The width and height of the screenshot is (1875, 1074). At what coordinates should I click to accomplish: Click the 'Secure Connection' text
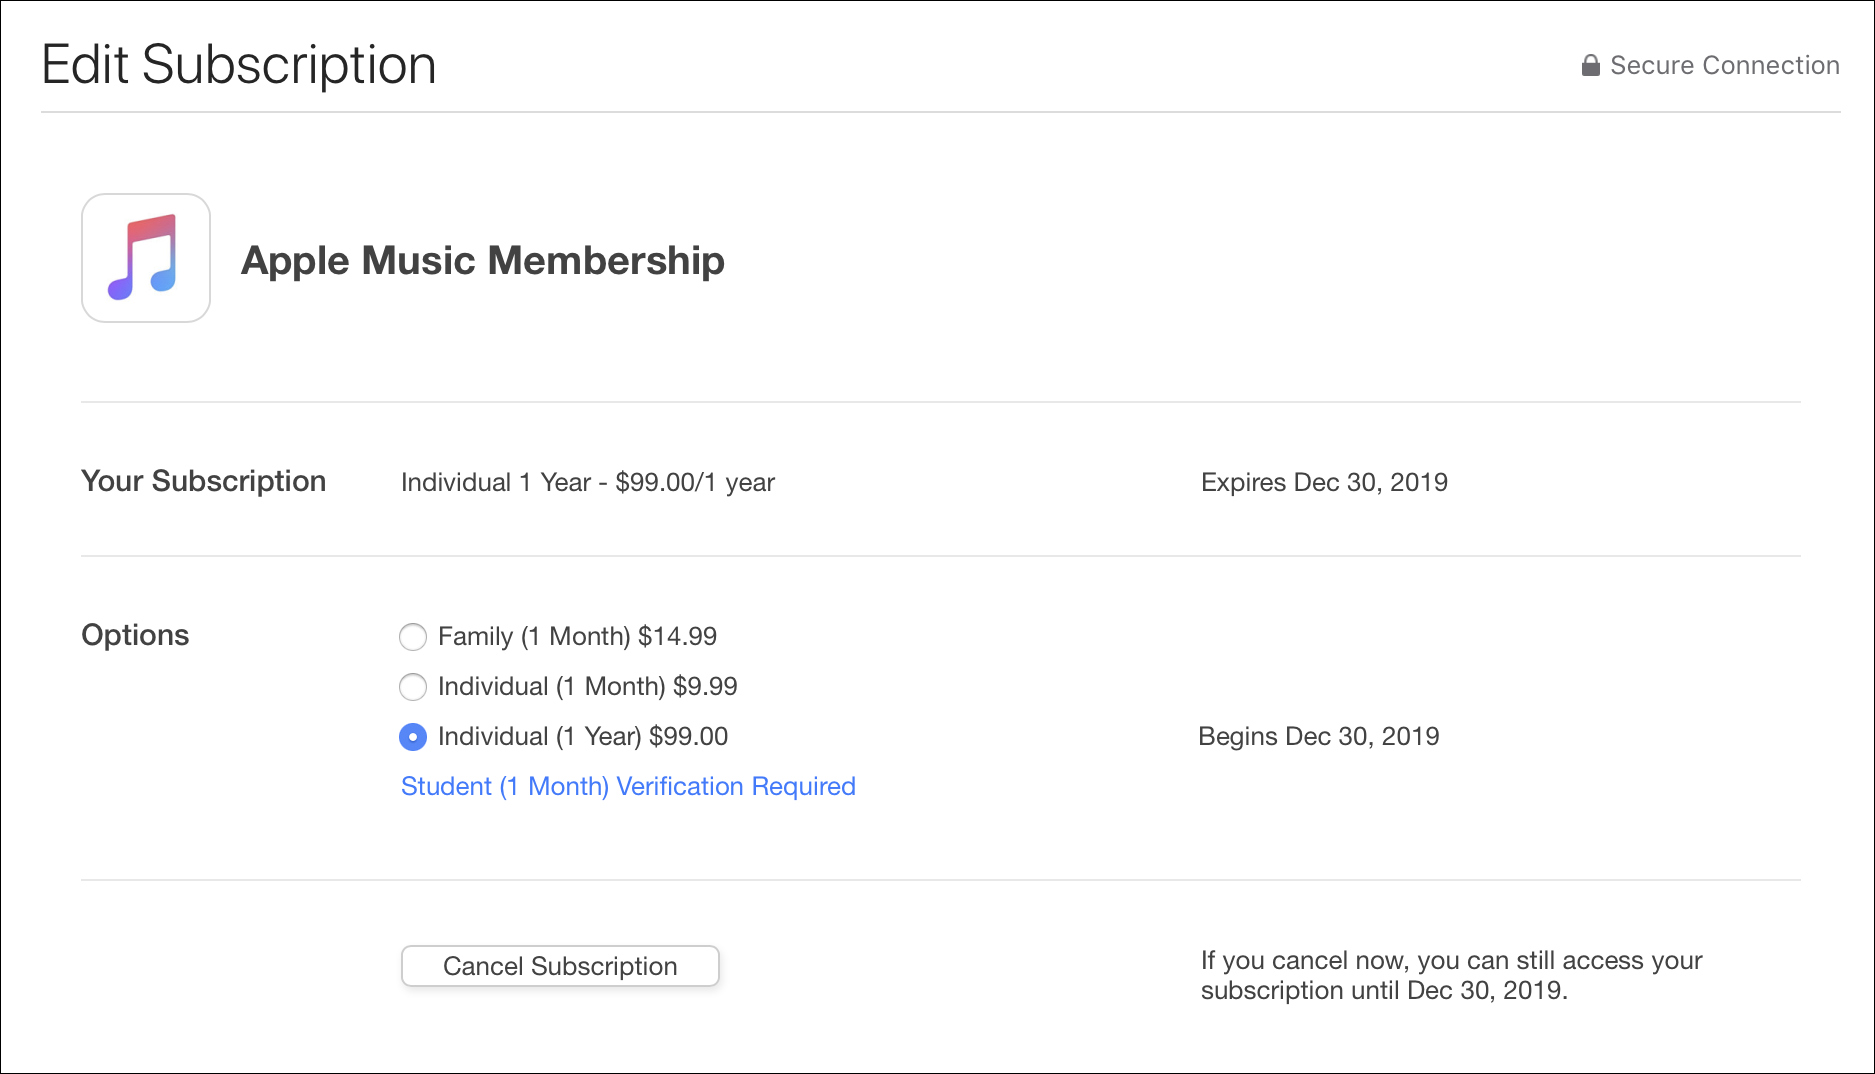[1725, 65]
